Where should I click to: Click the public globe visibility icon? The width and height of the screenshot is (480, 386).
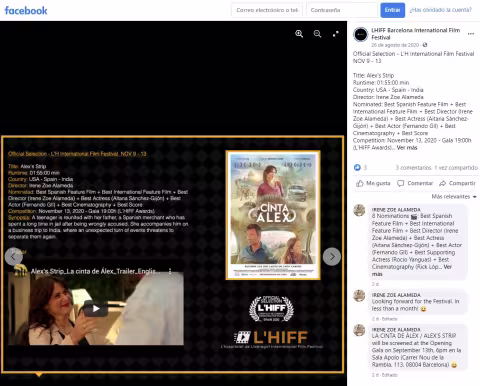coord(425,45)
